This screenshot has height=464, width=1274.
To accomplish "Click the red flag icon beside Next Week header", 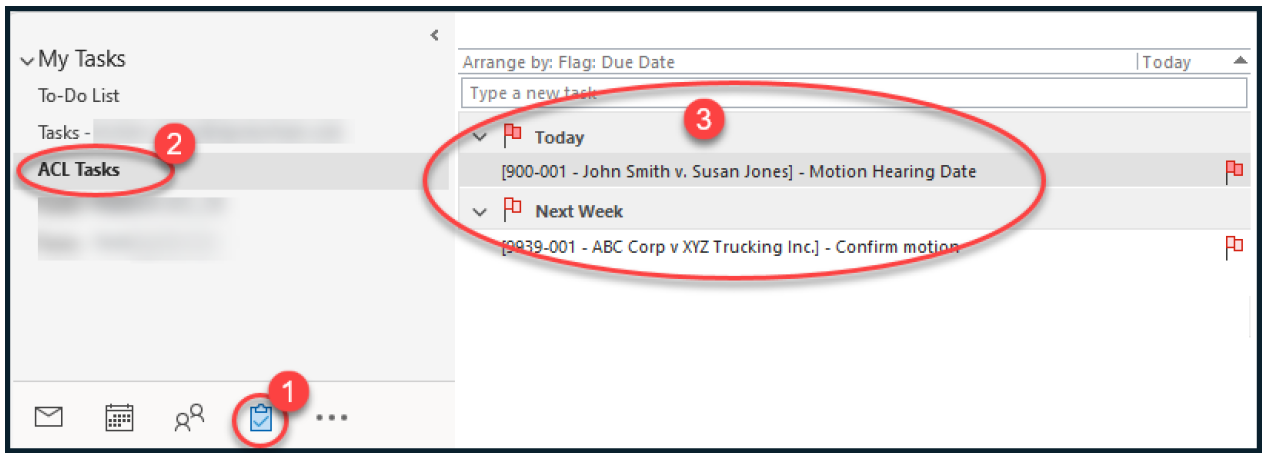I will 513,210.
